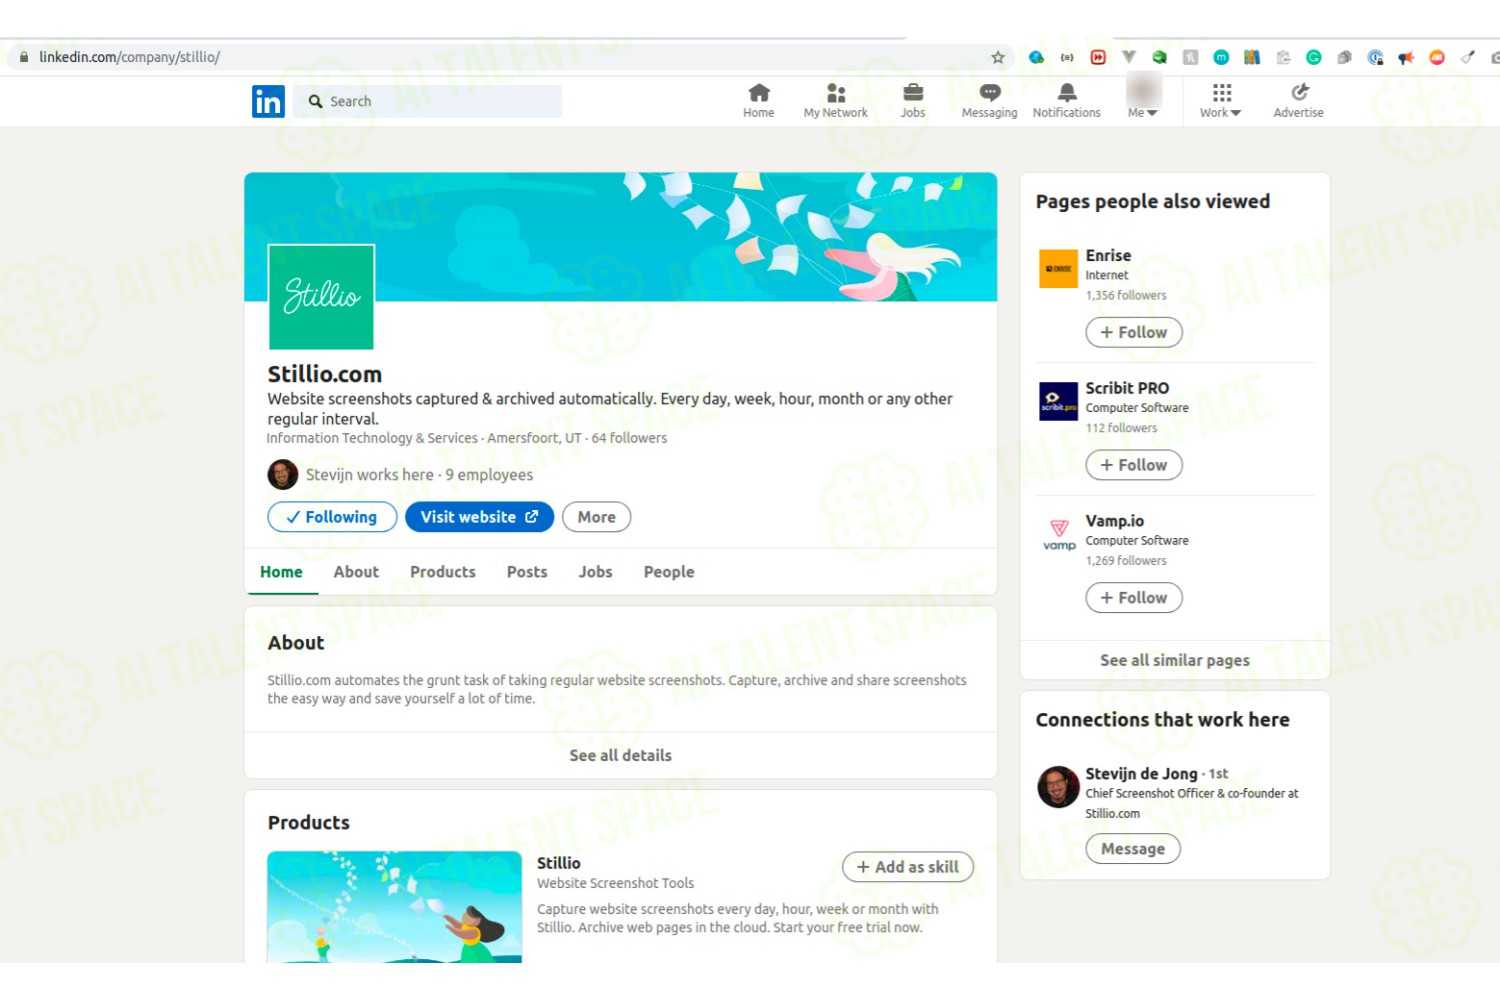Open the Stillio product title
Image resolution: width=1500 pixels, height=1000 pixels.
tap(559, 863)
